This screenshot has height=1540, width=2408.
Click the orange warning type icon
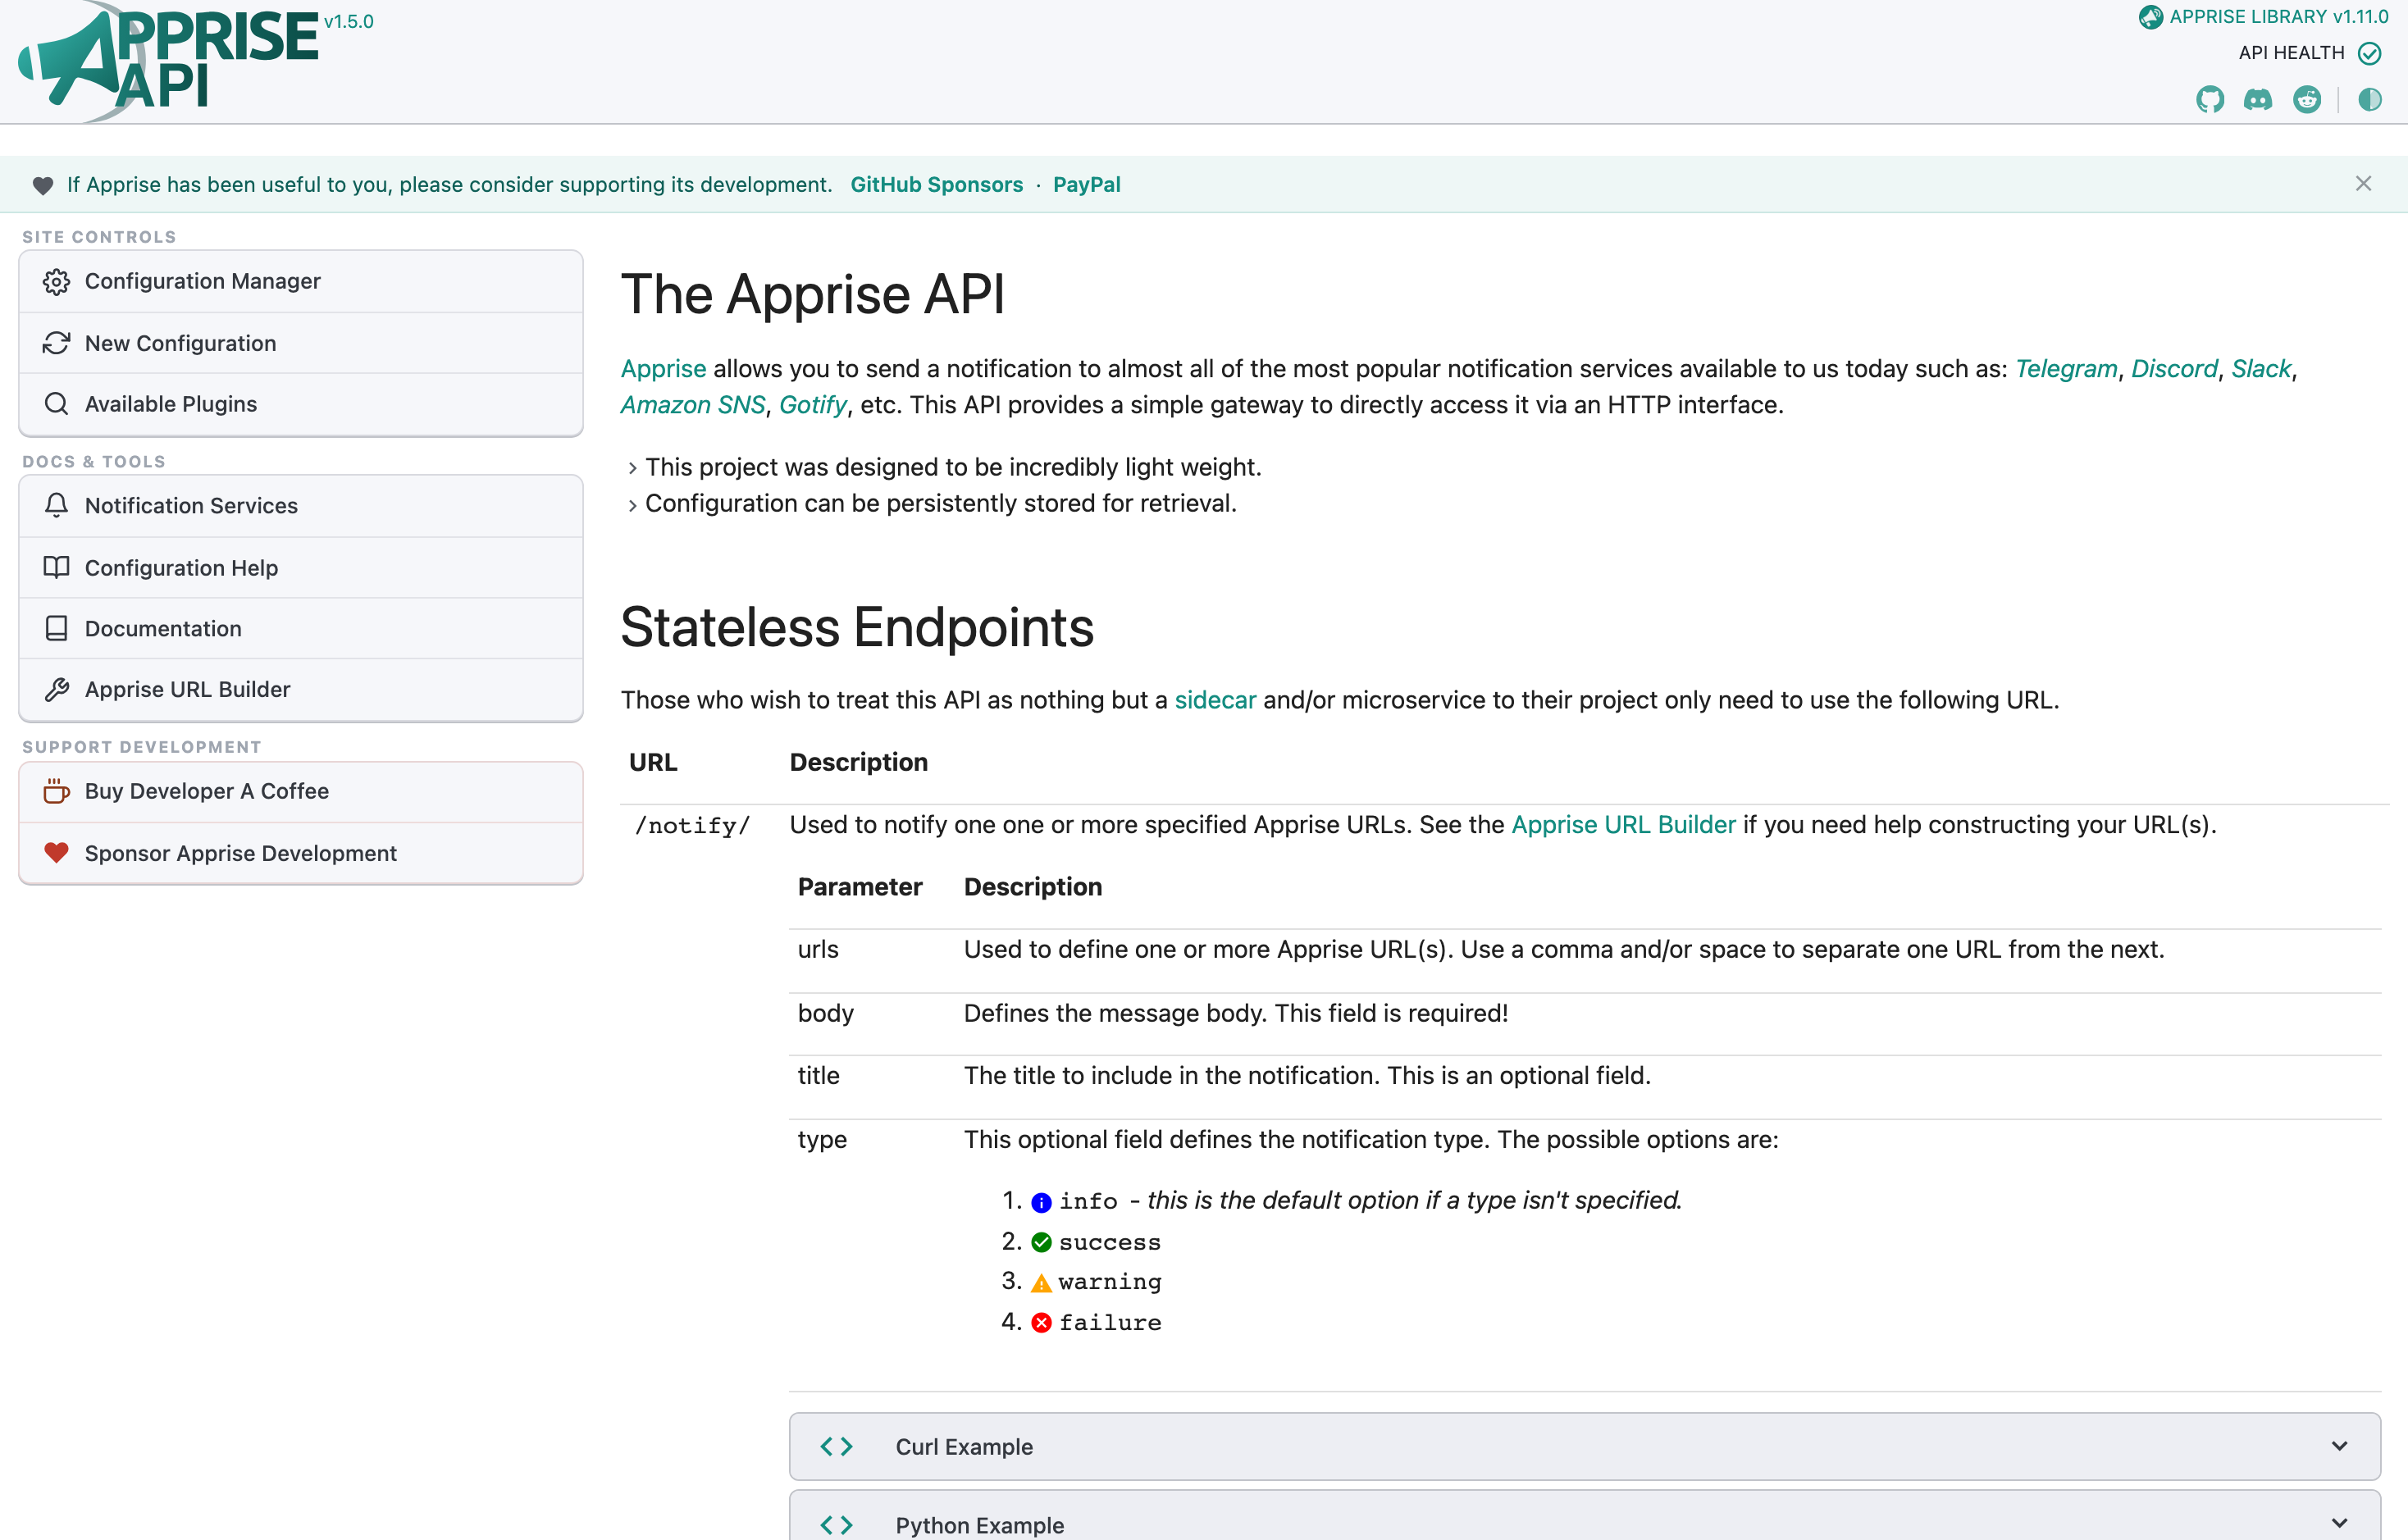tap(1041, 1283)
